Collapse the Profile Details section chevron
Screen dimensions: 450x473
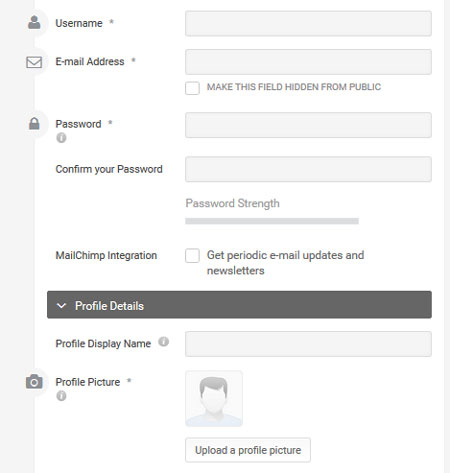tap(61, 306)
